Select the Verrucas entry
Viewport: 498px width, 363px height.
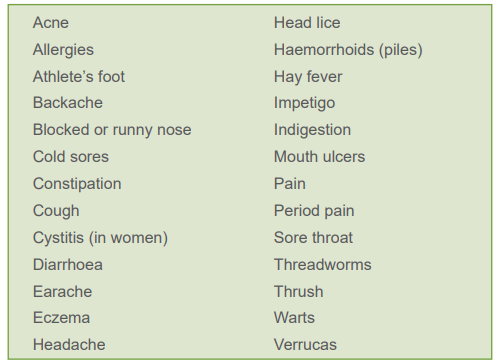(x=305, y=345)
